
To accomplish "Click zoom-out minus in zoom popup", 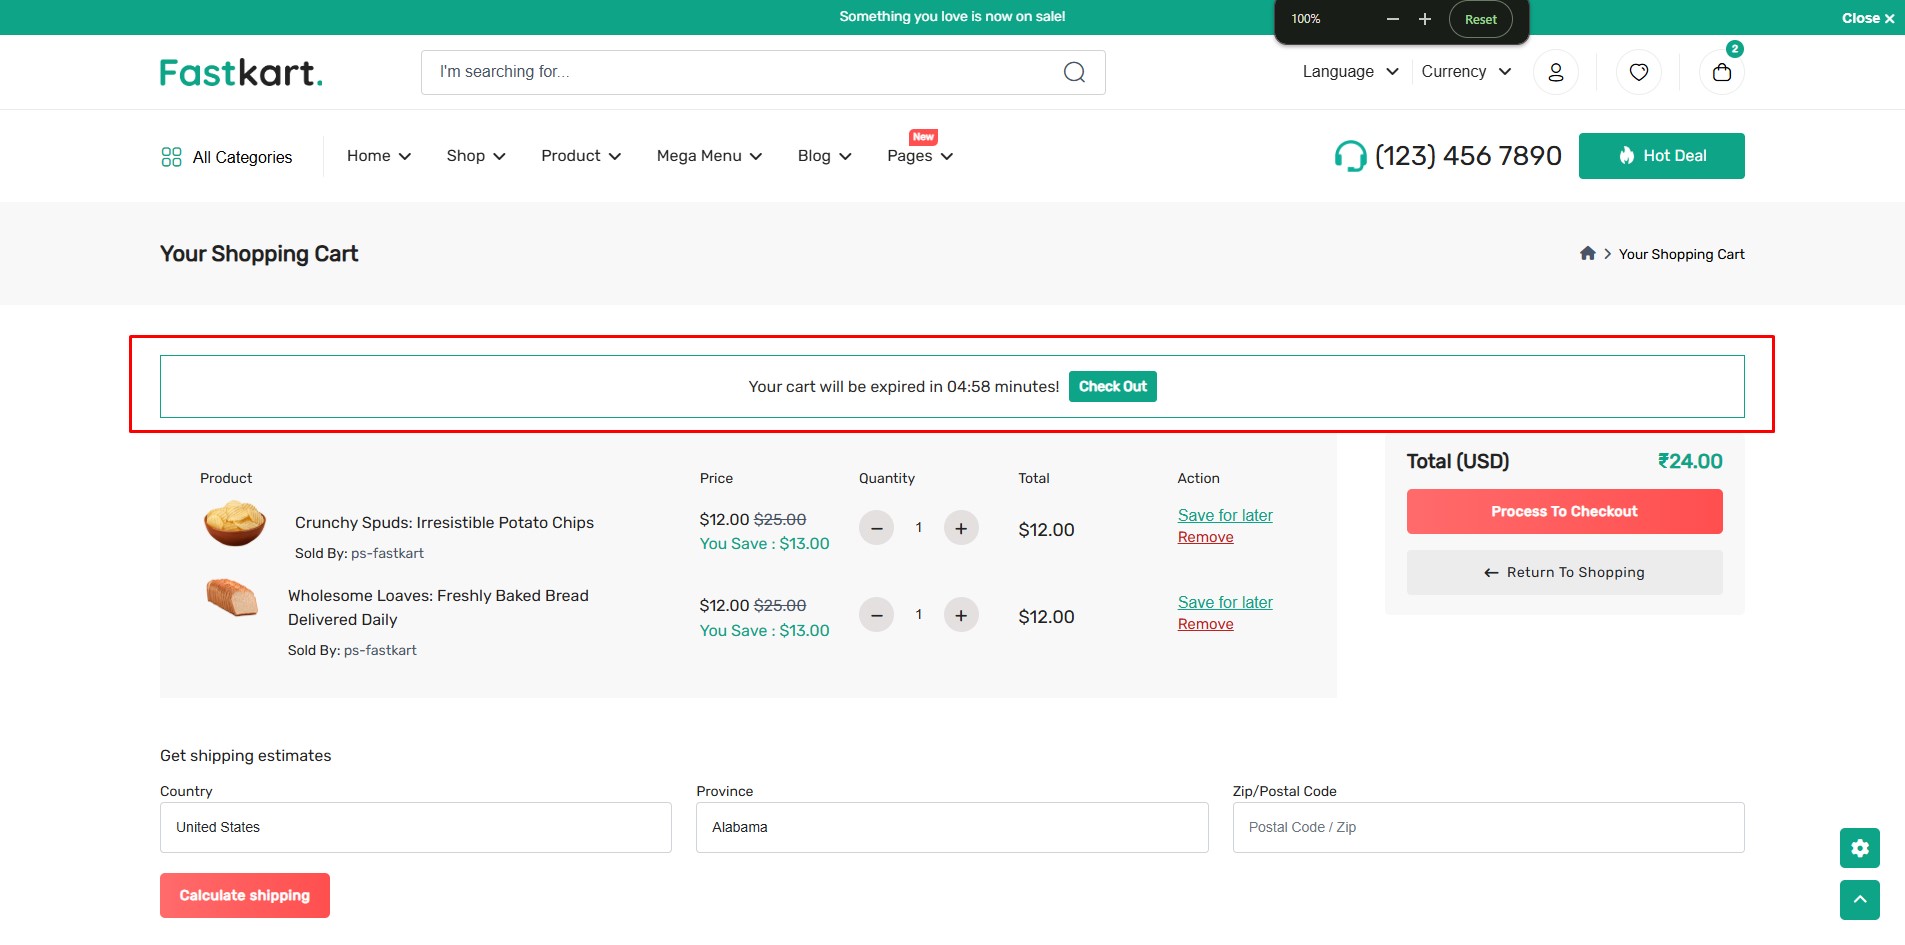I will click(1392, 19).
